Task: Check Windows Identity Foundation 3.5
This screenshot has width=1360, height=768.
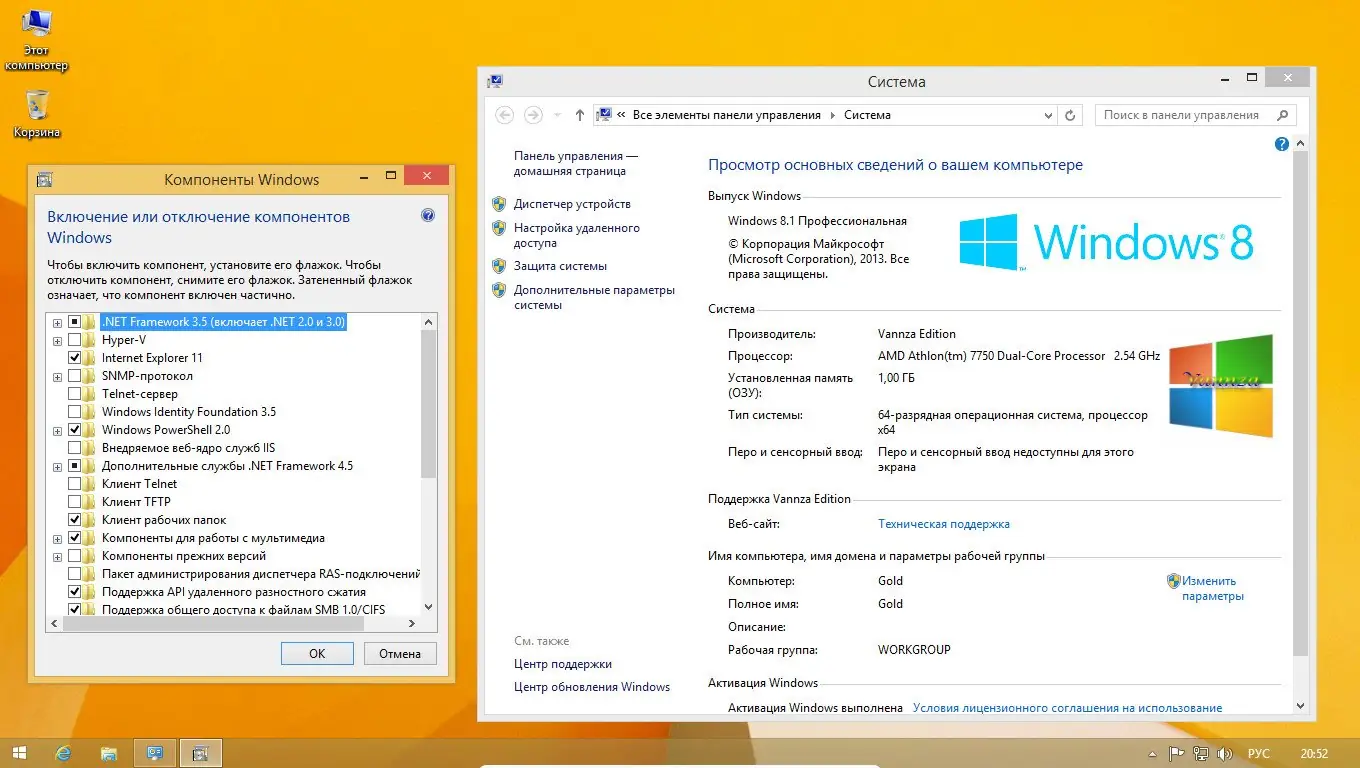Action: (74, 412)
